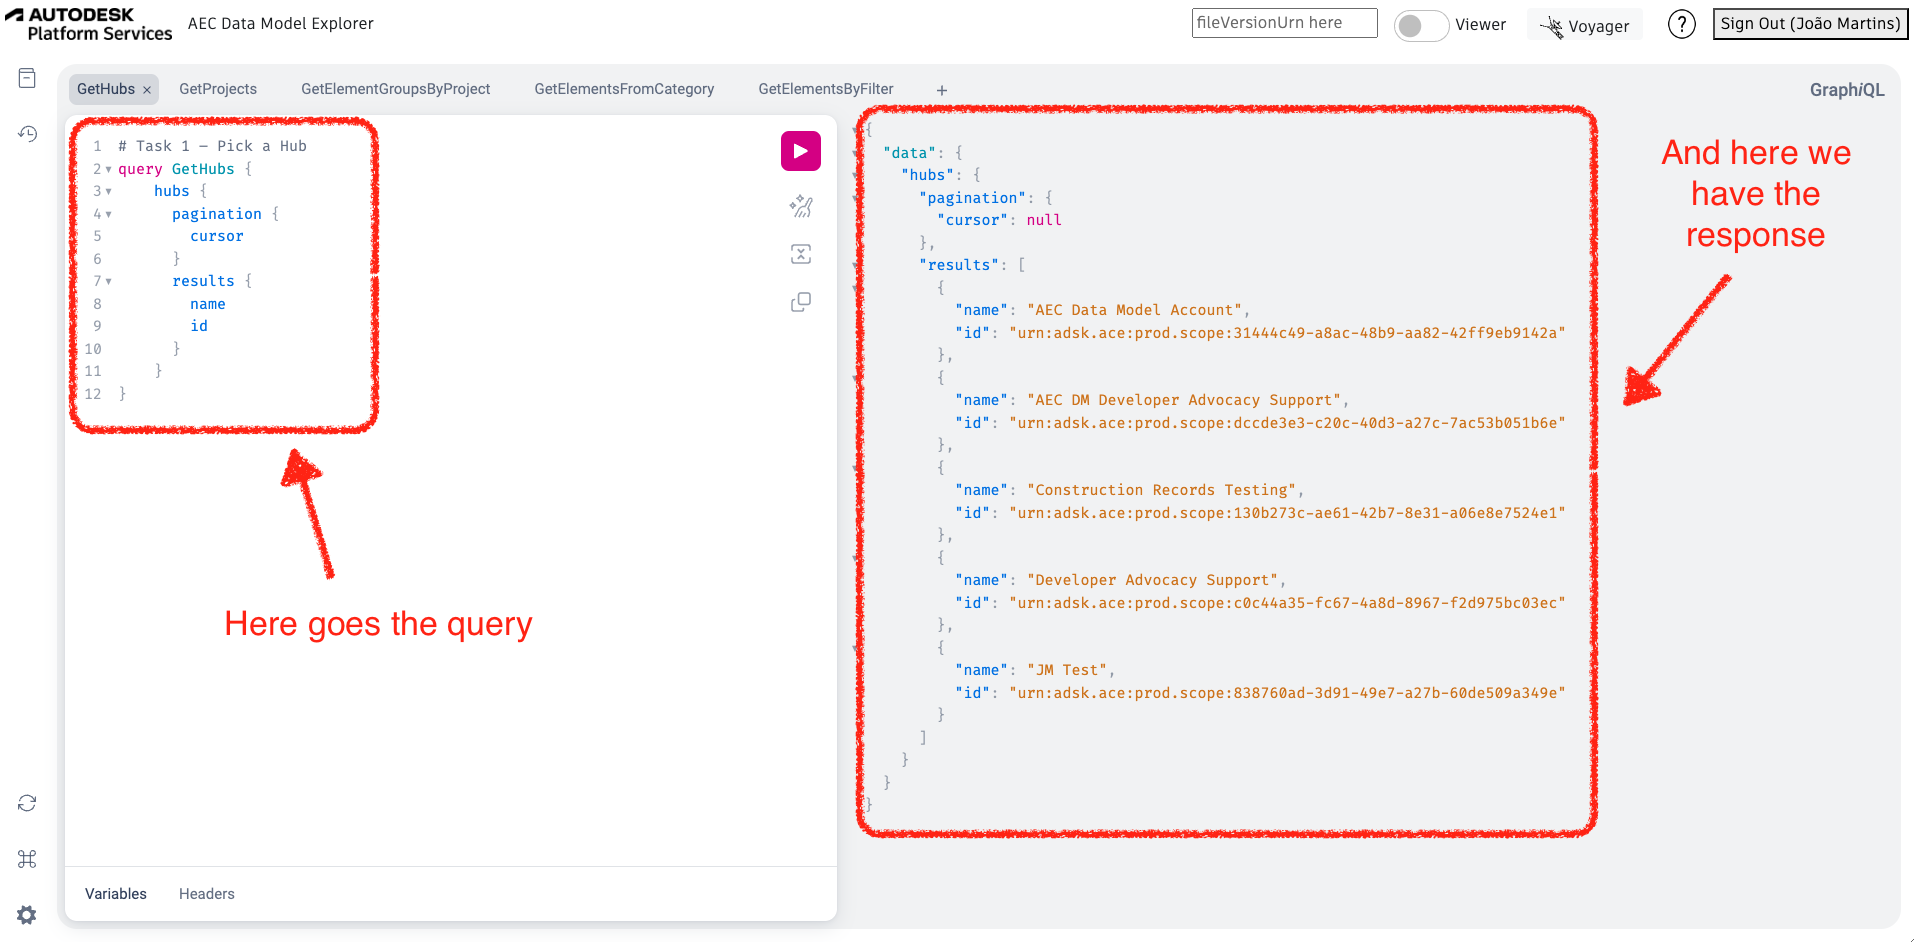This screenshot has height=942, width=1914.
Task: Click the "data" key in response
Action: pyautogui.click(x=910, y=153)
